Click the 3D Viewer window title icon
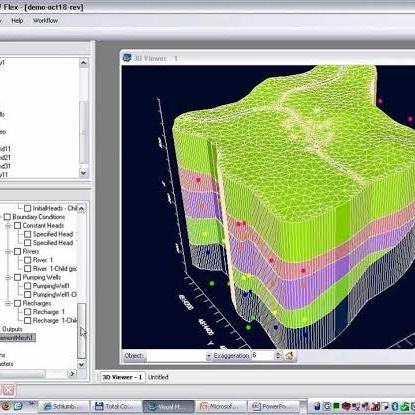This screenshot has width=415, height=415. click(x=127, y=58)
